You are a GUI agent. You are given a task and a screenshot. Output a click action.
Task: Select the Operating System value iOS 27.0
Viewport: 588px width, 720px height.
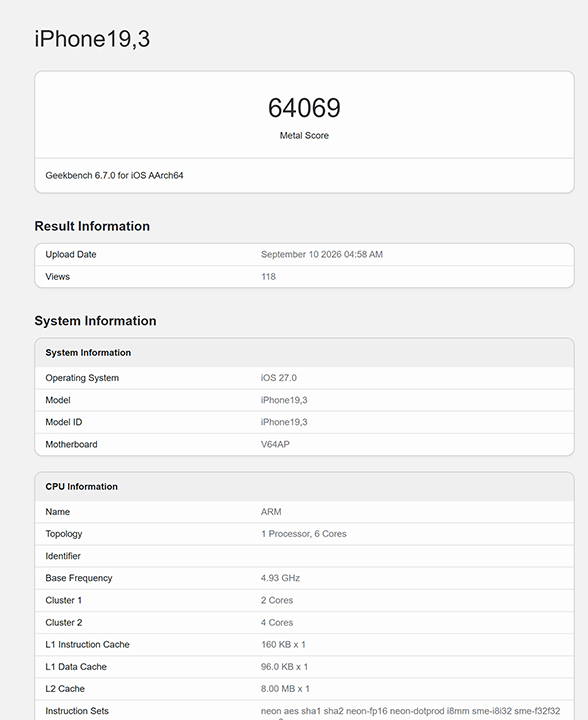279,378
